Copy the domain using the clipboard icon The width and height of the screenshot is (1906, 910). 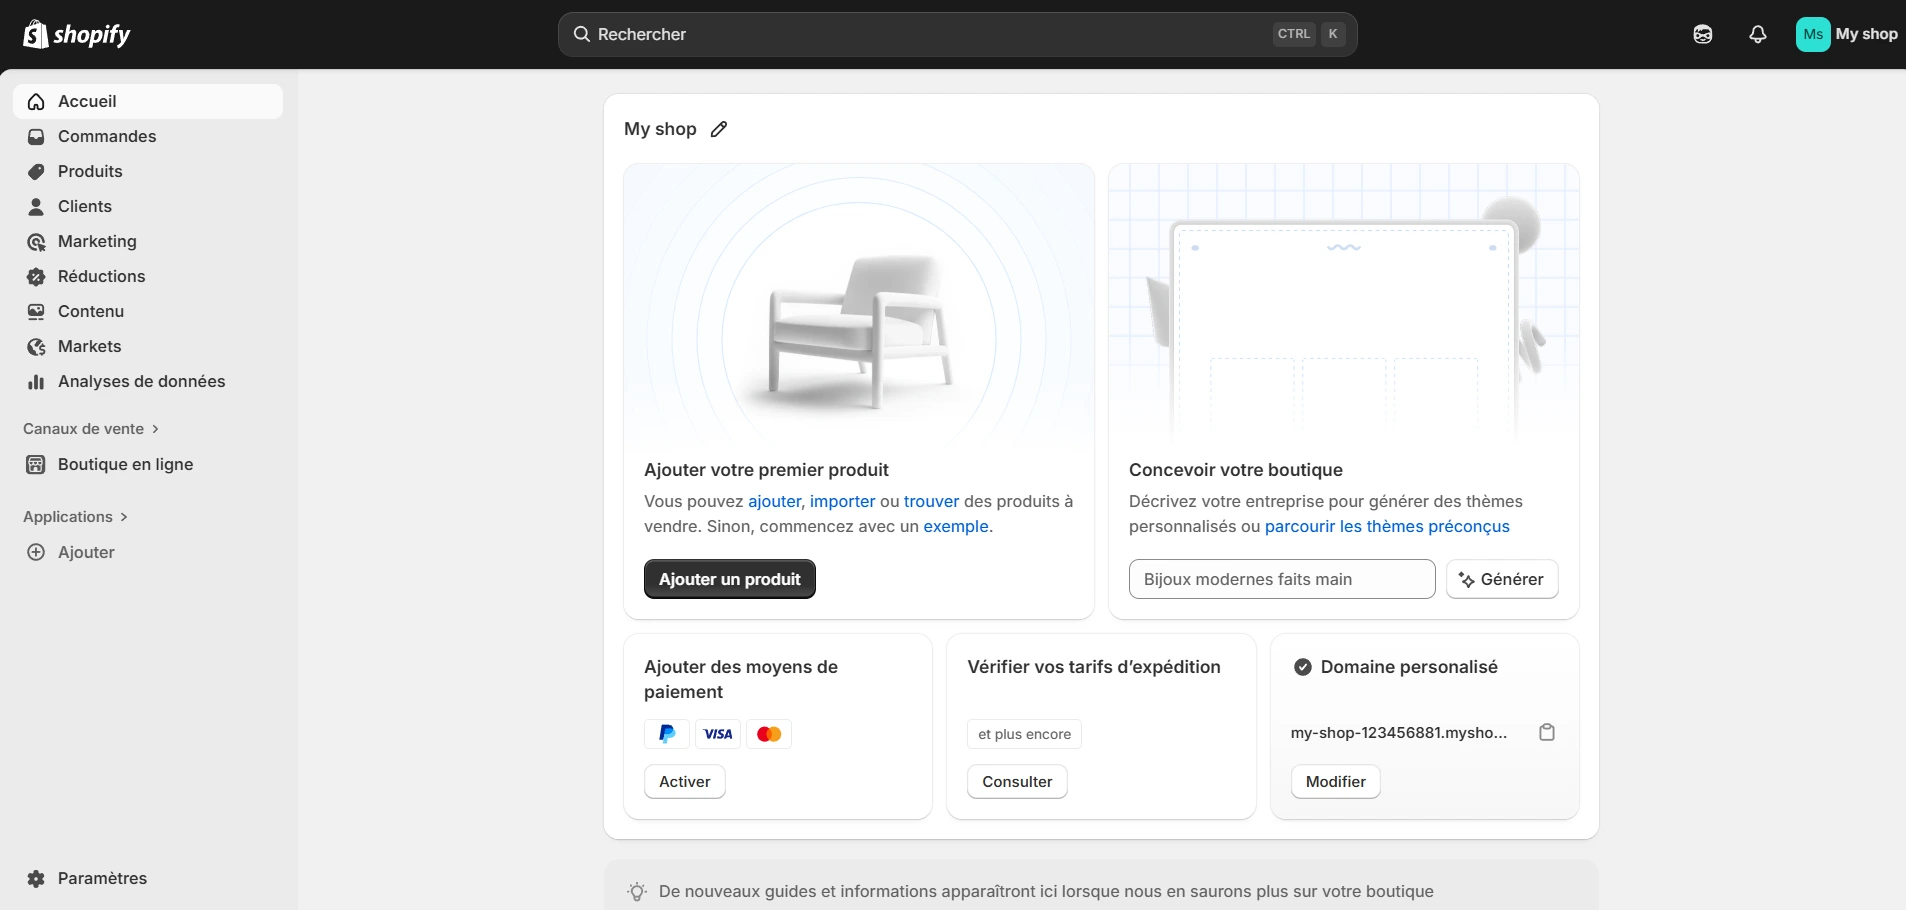coord(1547,732)
